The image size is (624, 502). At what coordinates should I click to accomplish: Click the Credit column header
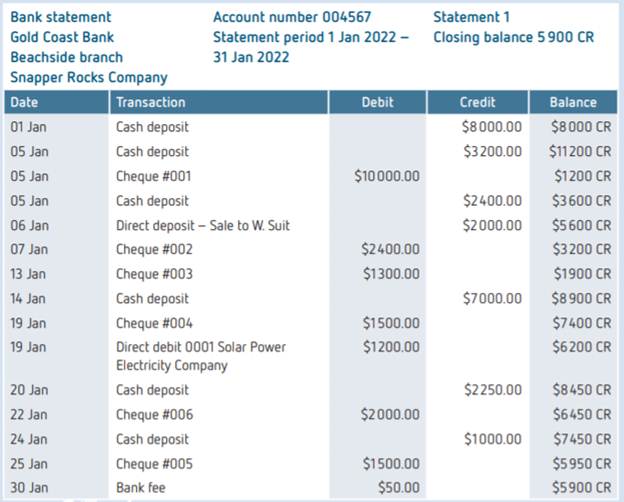coord(477,102)
